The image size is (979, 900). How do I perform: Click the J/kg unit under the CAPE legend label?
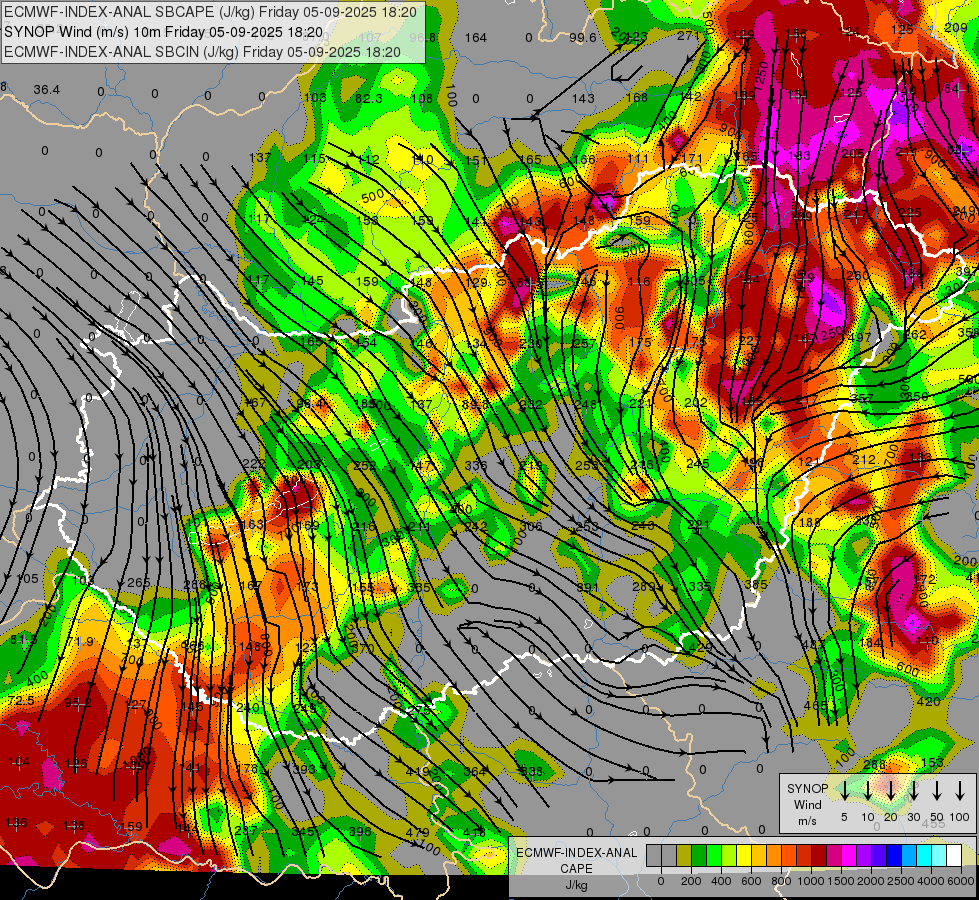click(x=576, y=885)
